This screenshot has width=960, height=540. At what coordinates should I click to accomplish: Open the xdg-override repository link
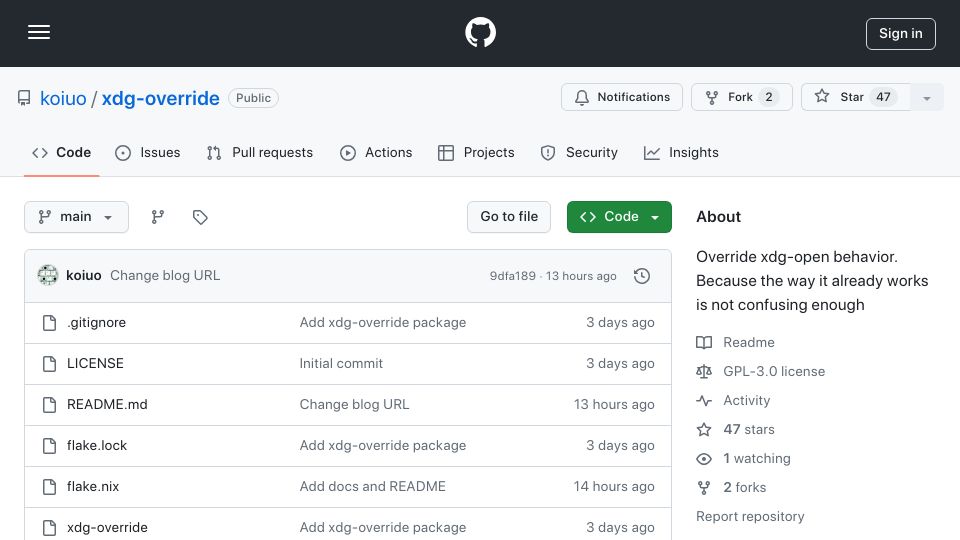[x=160, y=98]
